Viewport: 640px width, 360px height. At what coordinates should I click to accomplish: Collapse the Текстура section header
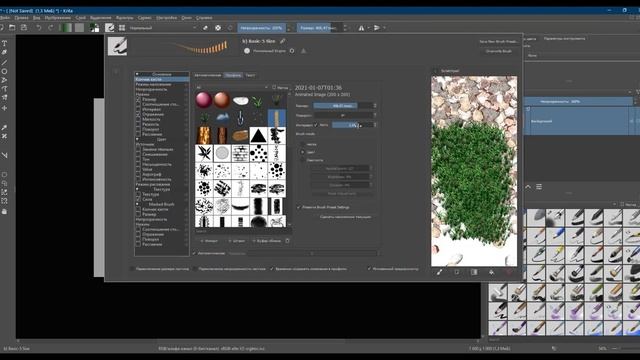[137, 189]
